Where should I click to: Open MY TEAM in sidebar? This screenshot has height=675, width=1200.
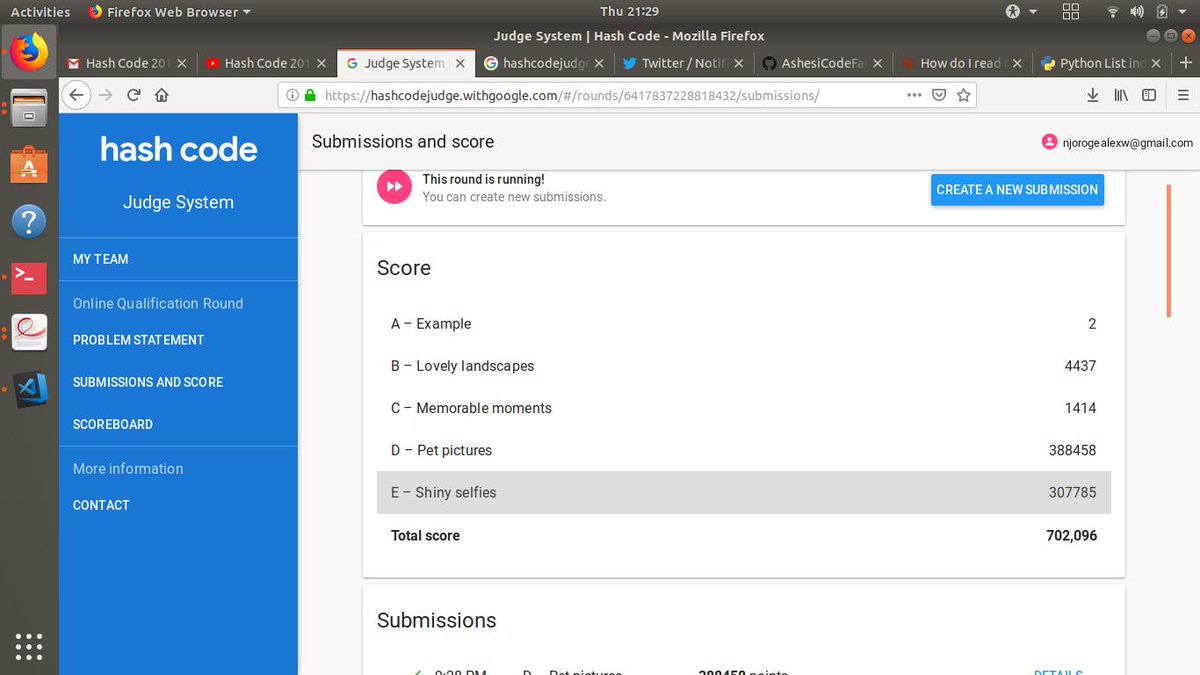click(100, 259)
